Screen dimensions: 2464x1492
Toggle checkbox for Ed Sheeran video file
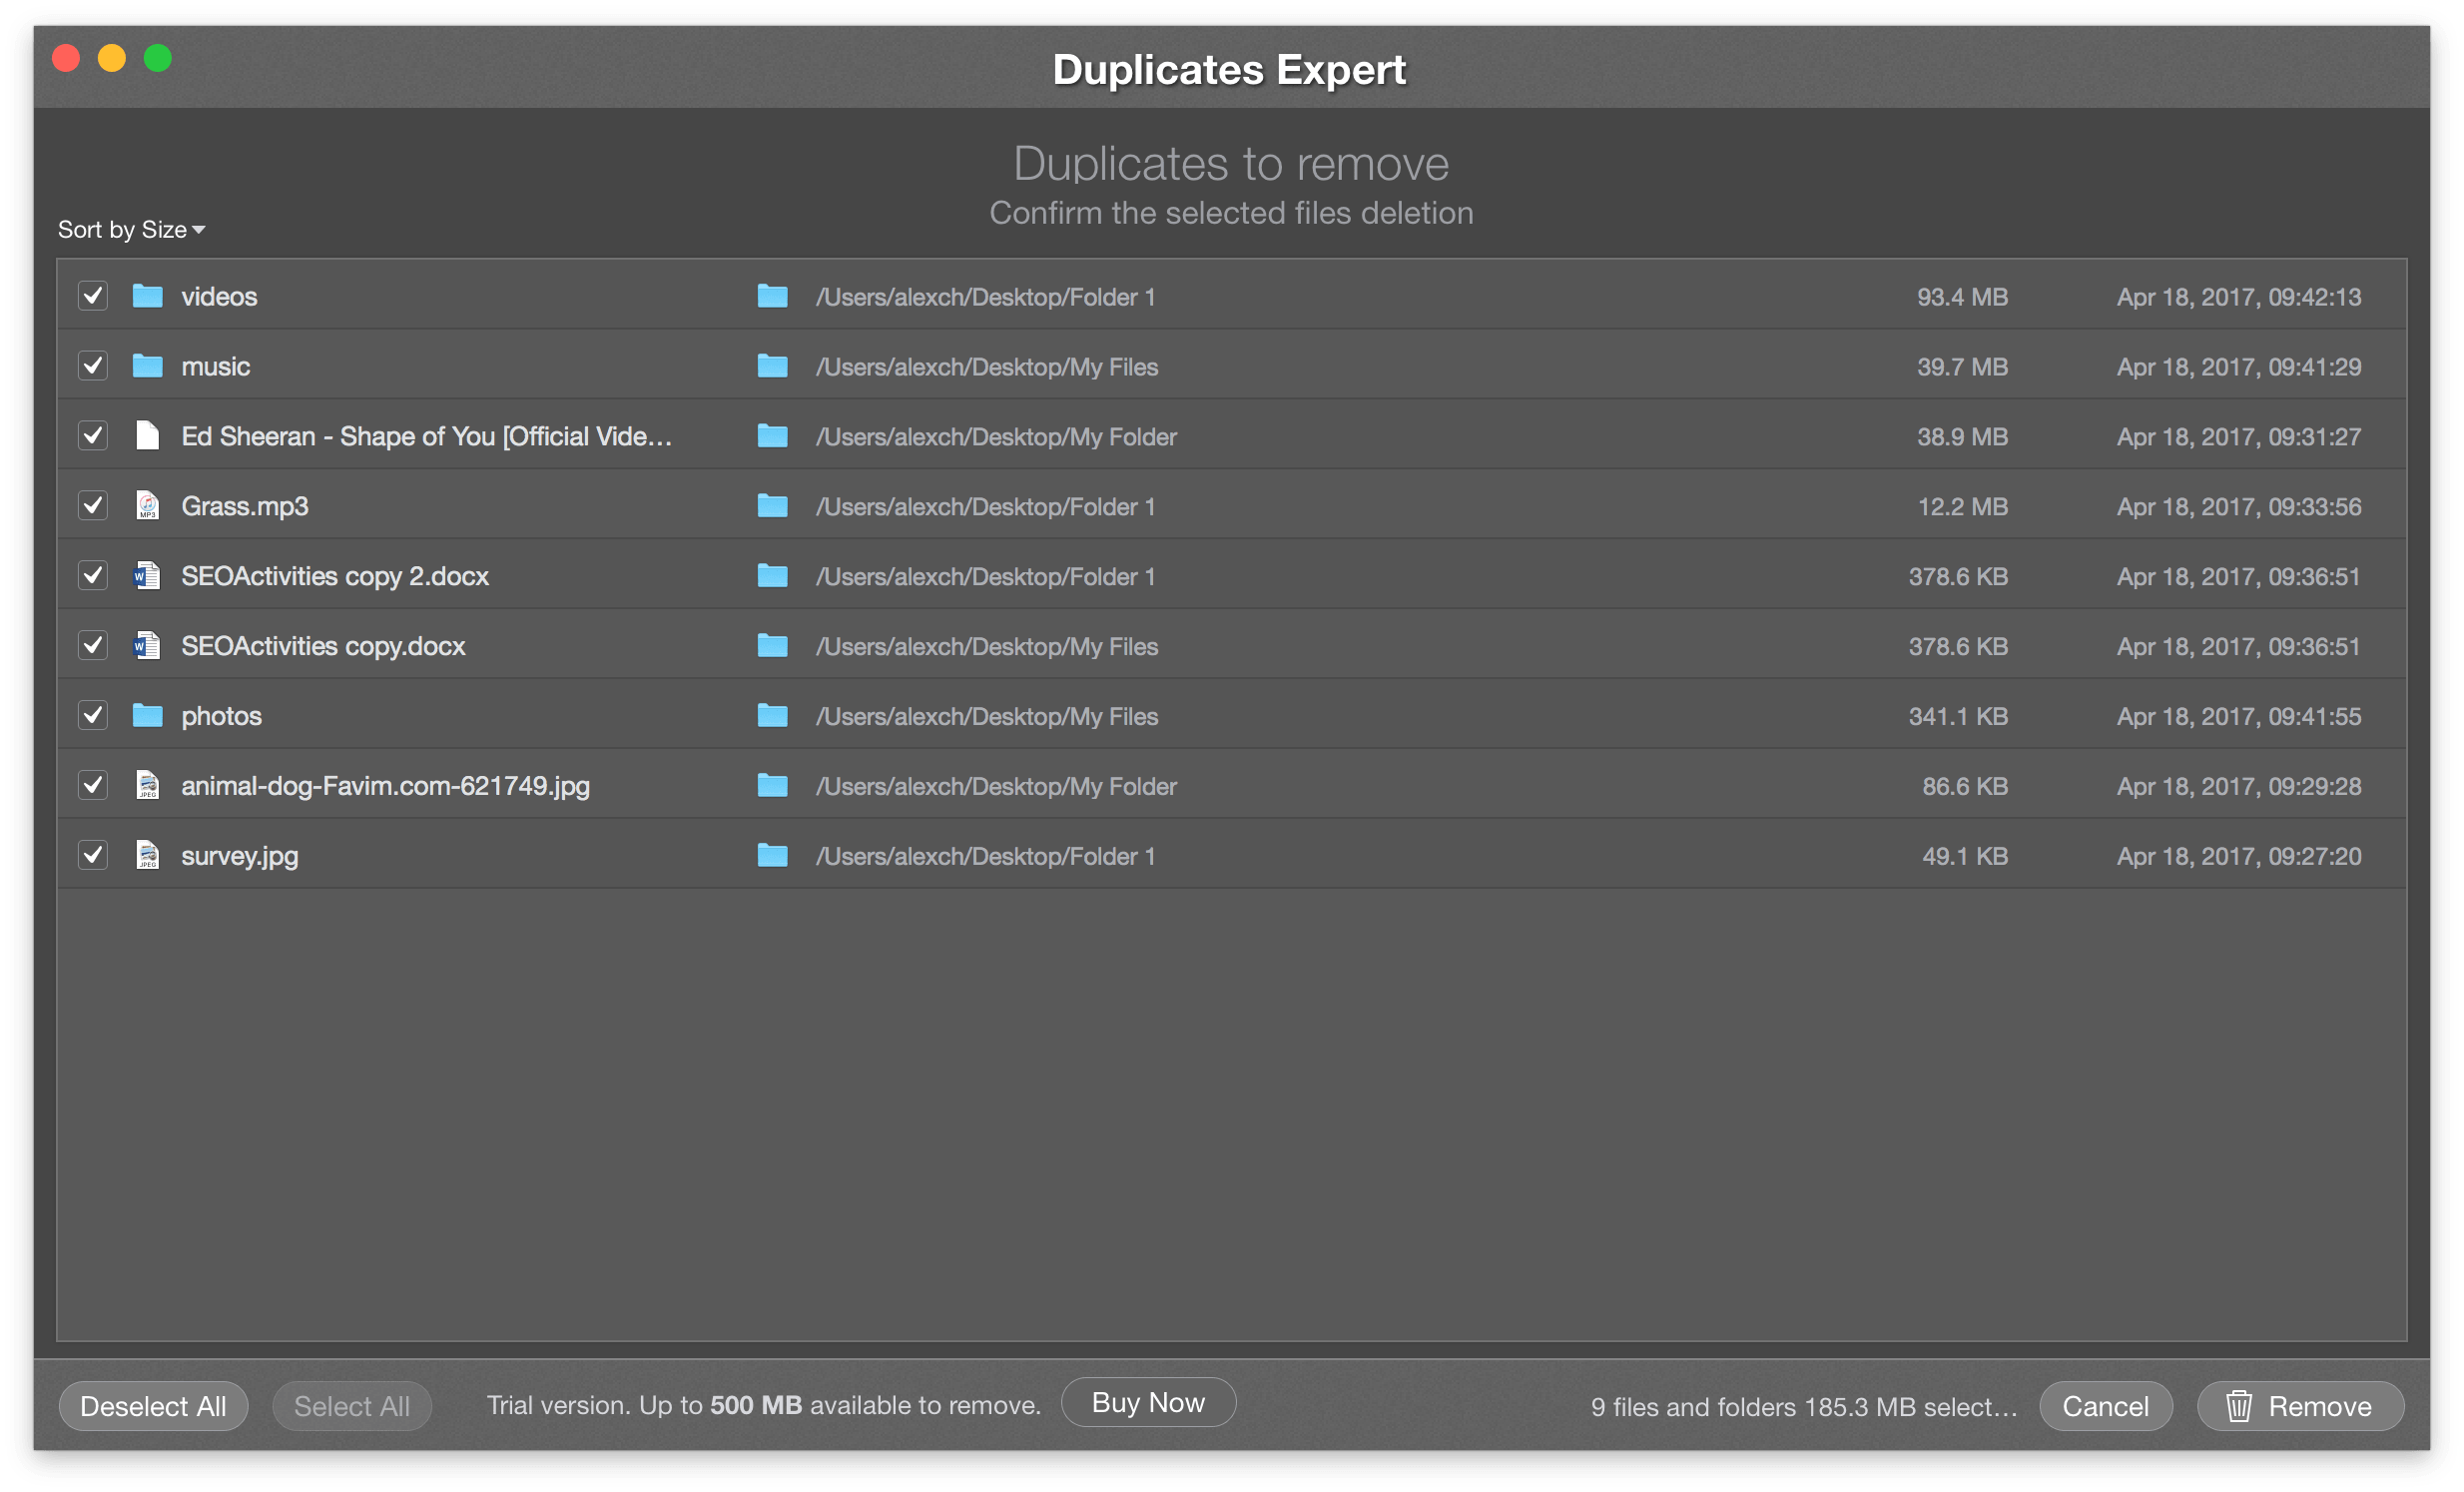(x=93, y=436)
